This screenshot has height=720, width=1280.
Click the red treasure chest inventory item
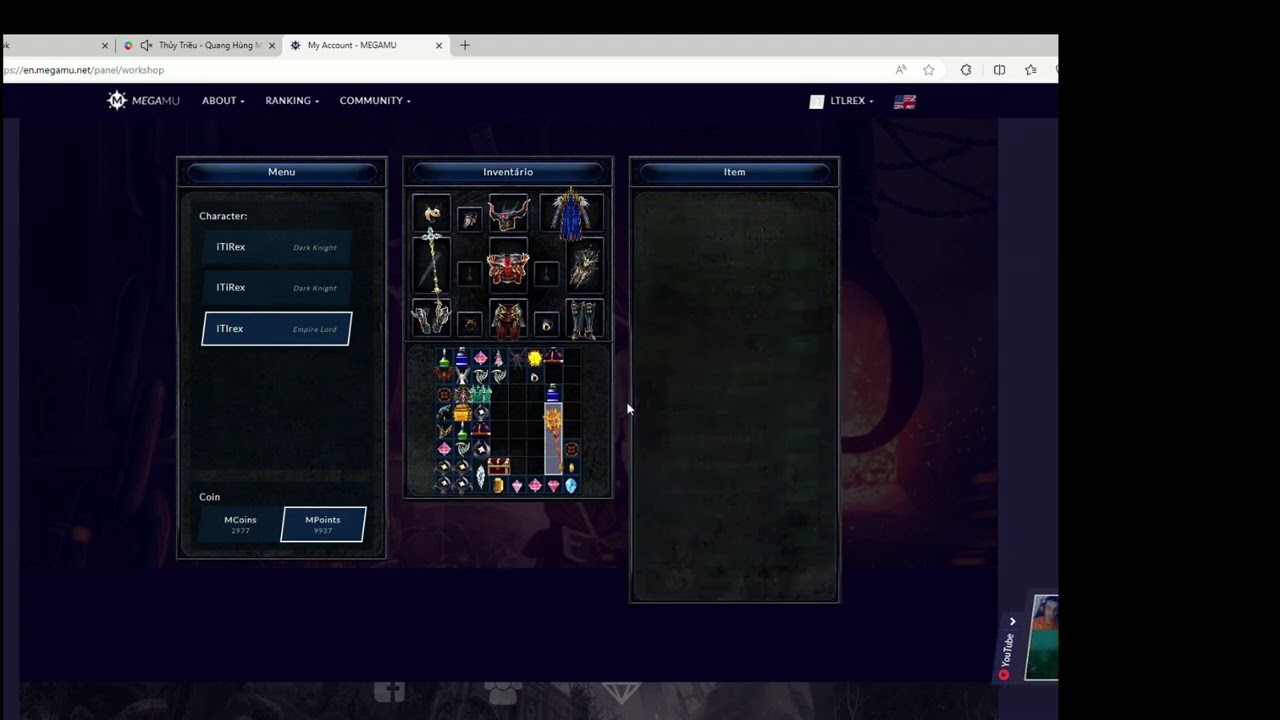tap(499, 466)
